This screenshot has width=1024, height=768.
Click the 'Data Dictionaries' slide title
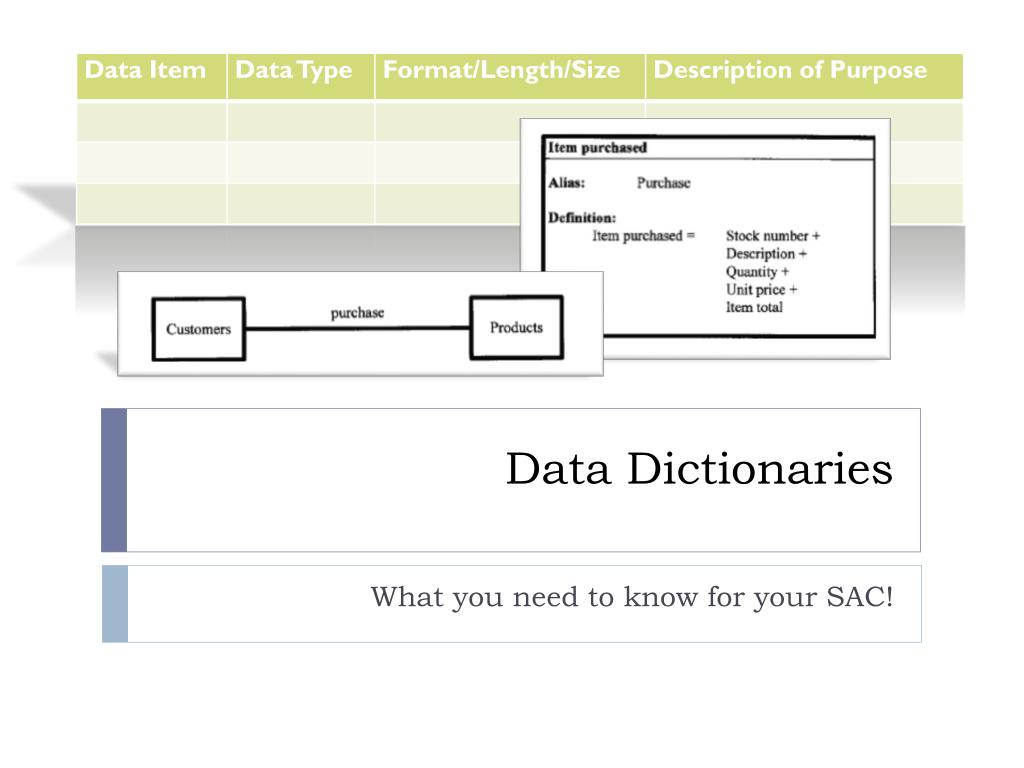tap(699, 470)
